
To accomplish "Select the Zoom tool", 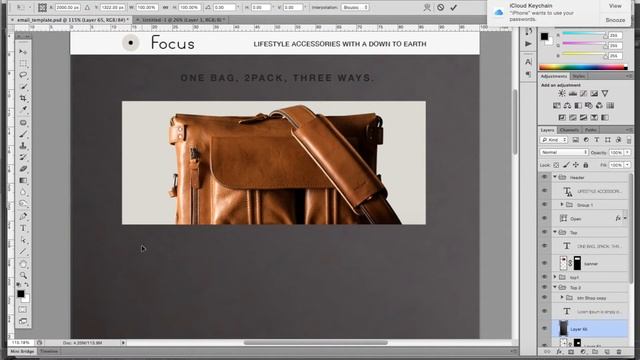I will (x=23, y=276).
